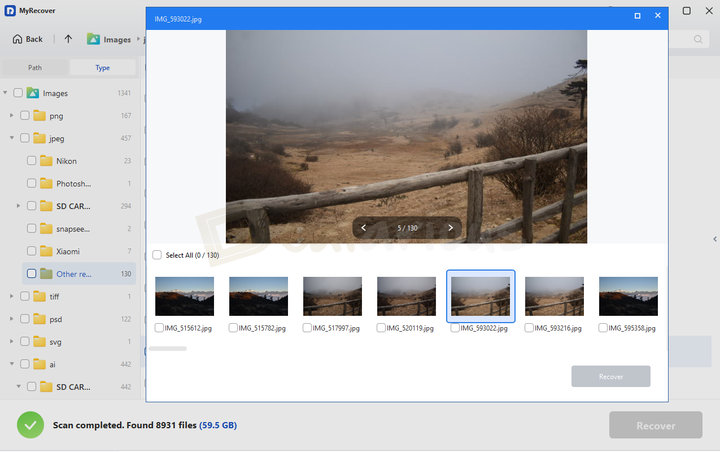Click the large Recover button at bottom
This screenshot has height=452, width=720.
pyautogui.click(x=656, y=425)
